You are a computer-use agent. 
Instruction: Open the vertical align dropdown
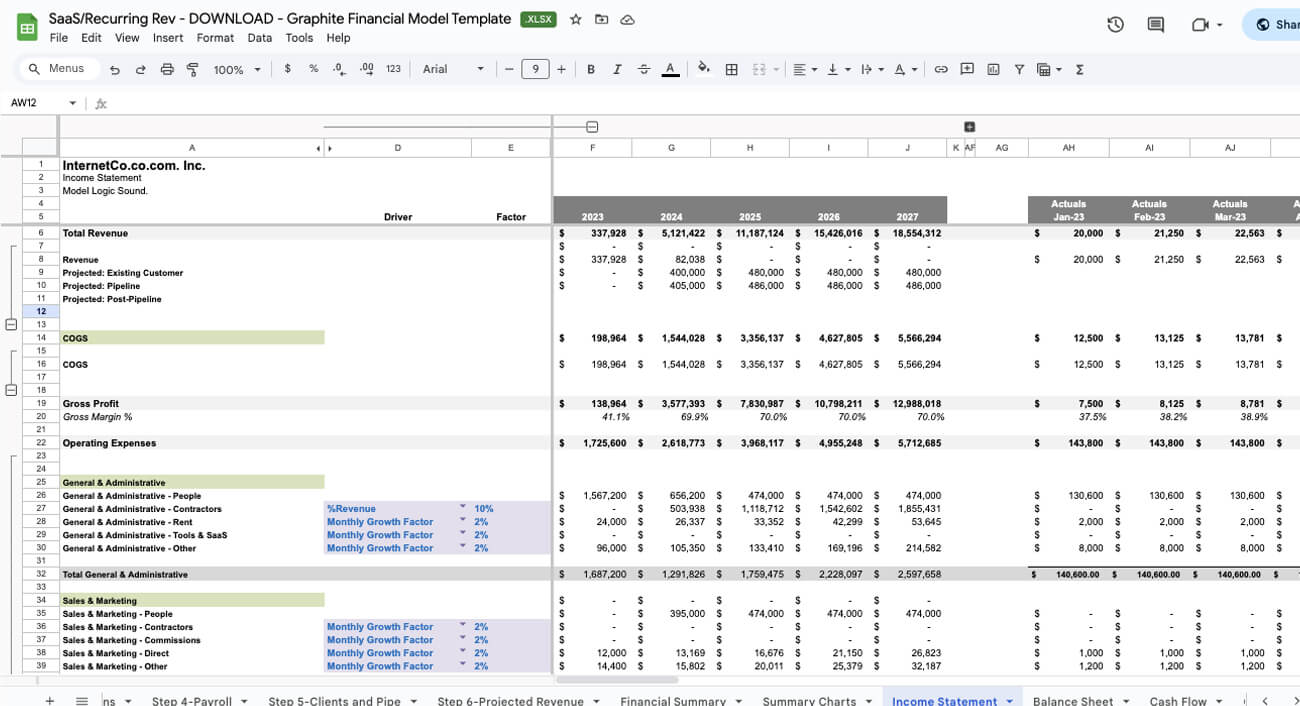coord(837,69)
